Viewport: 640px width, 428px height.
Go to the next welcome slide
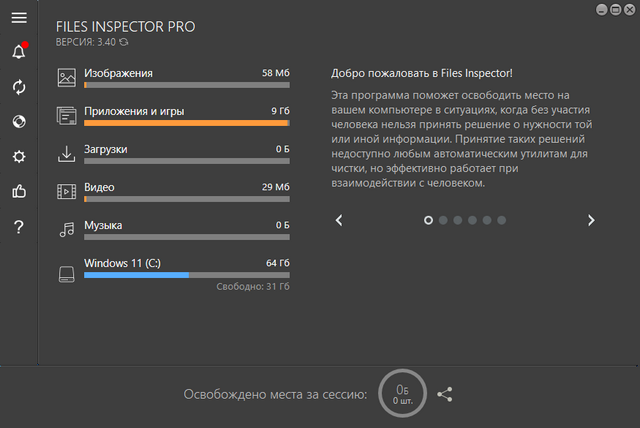click(x=591, y=220)
